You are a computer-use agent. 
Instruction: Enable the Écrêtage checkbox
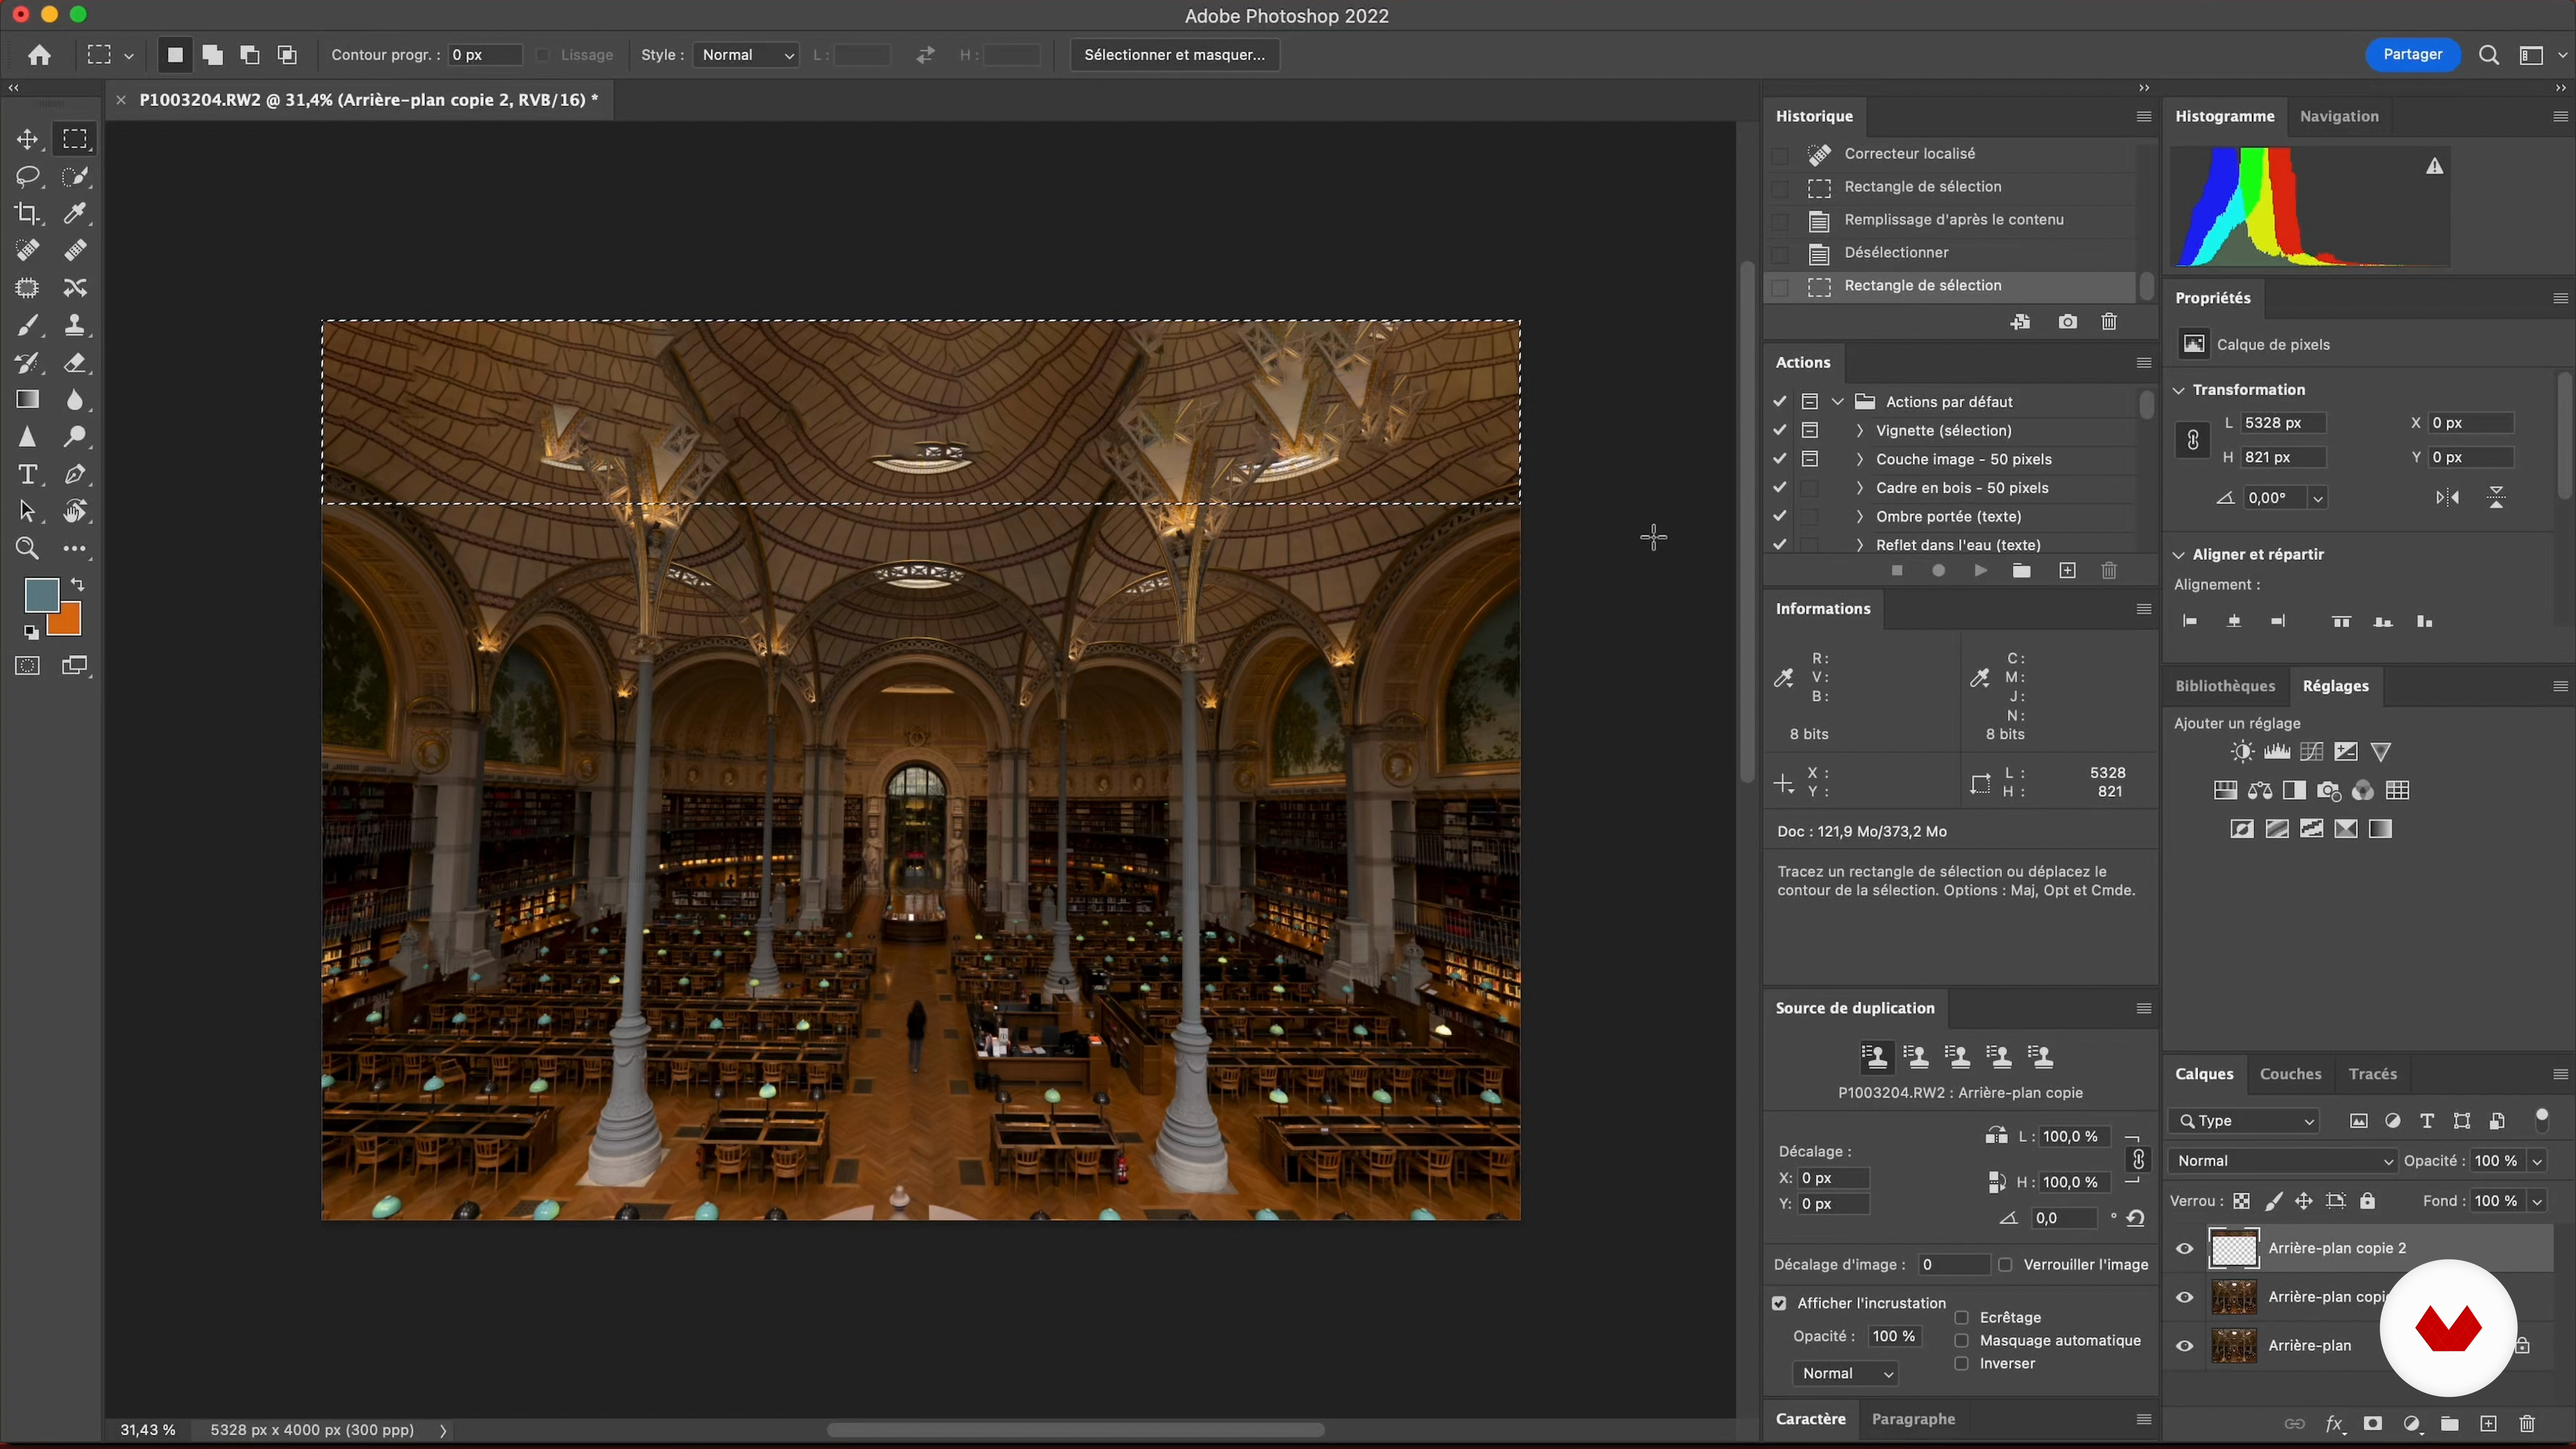[x=1962, y=1318]
